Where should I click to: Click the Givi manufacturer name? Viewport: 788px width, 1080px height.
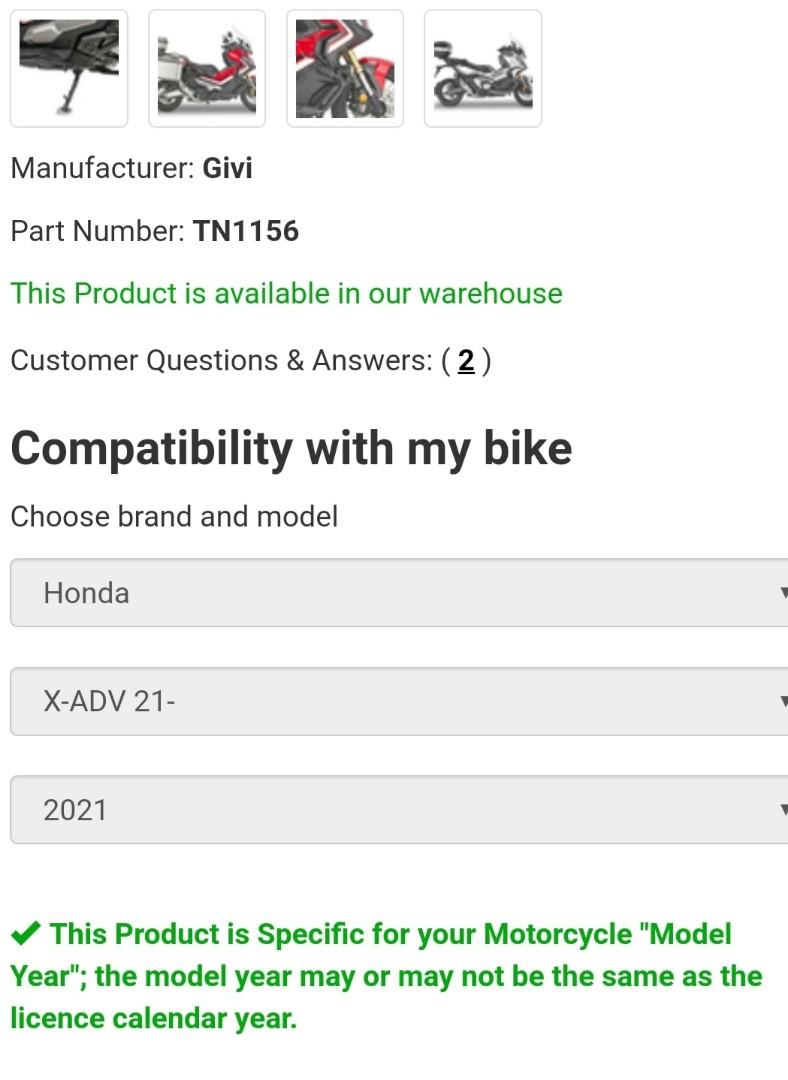pos(227,168)
